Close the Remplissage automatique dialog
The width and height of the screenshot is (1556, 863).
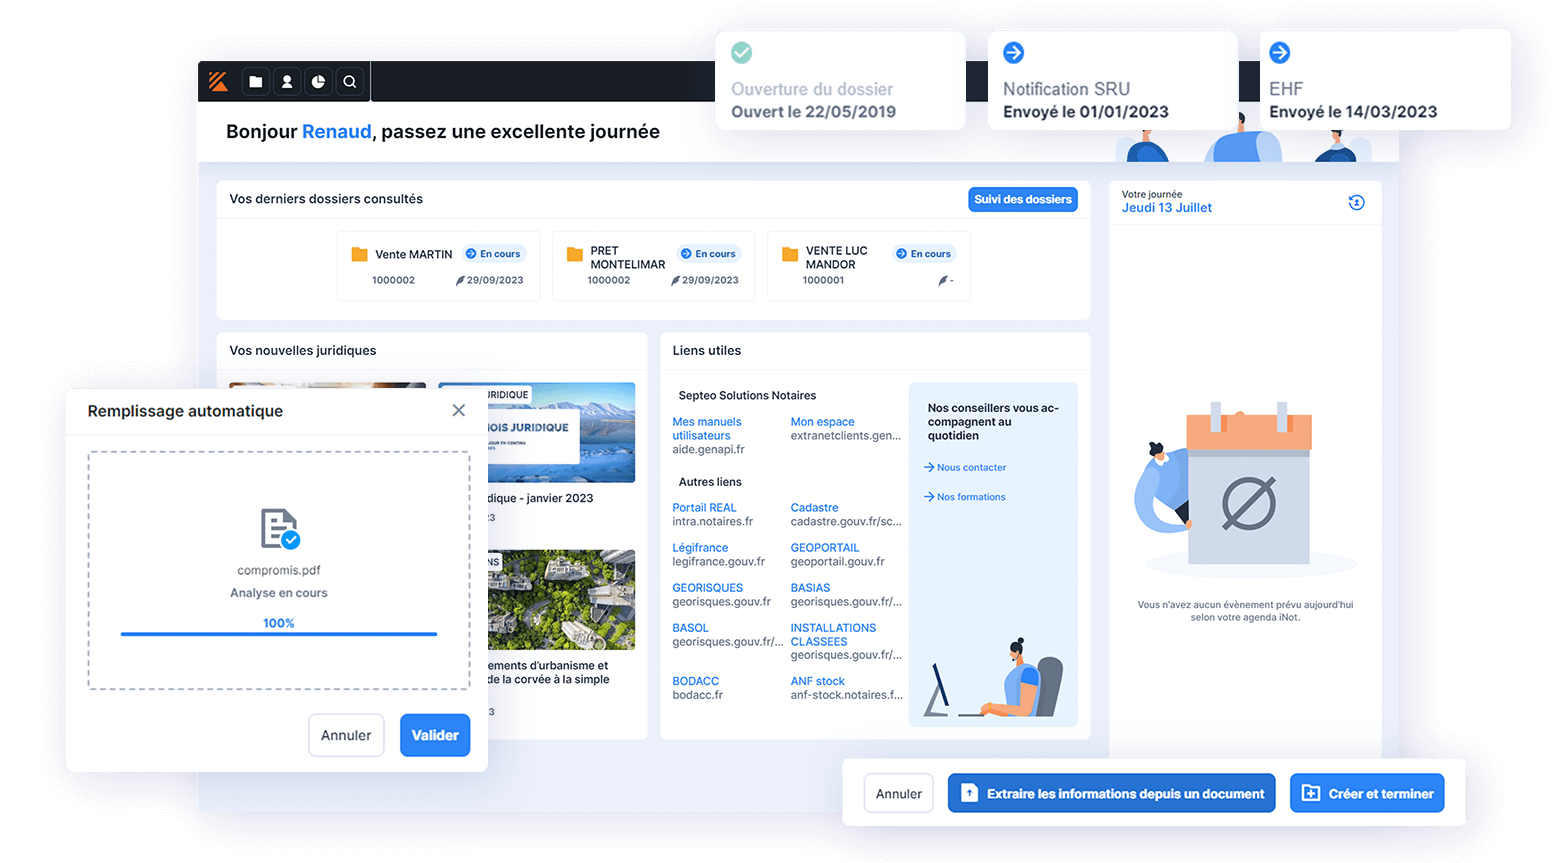coord(458,410)
